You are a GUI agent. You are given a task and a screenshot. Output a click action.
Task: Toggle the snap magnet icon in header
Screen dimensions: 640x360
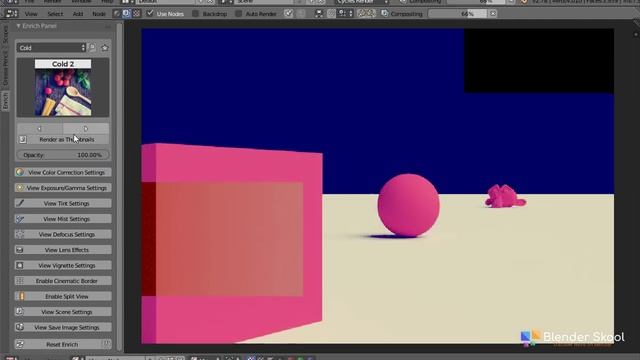pos(331,13)
